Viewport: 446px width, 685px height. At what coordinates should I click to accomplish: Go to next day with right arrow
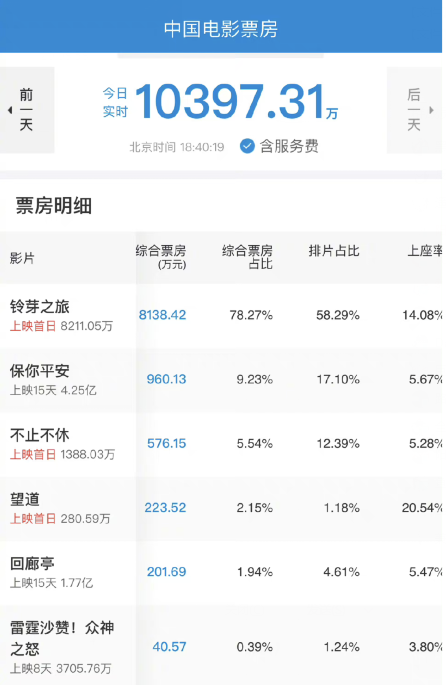pos(432,110)
